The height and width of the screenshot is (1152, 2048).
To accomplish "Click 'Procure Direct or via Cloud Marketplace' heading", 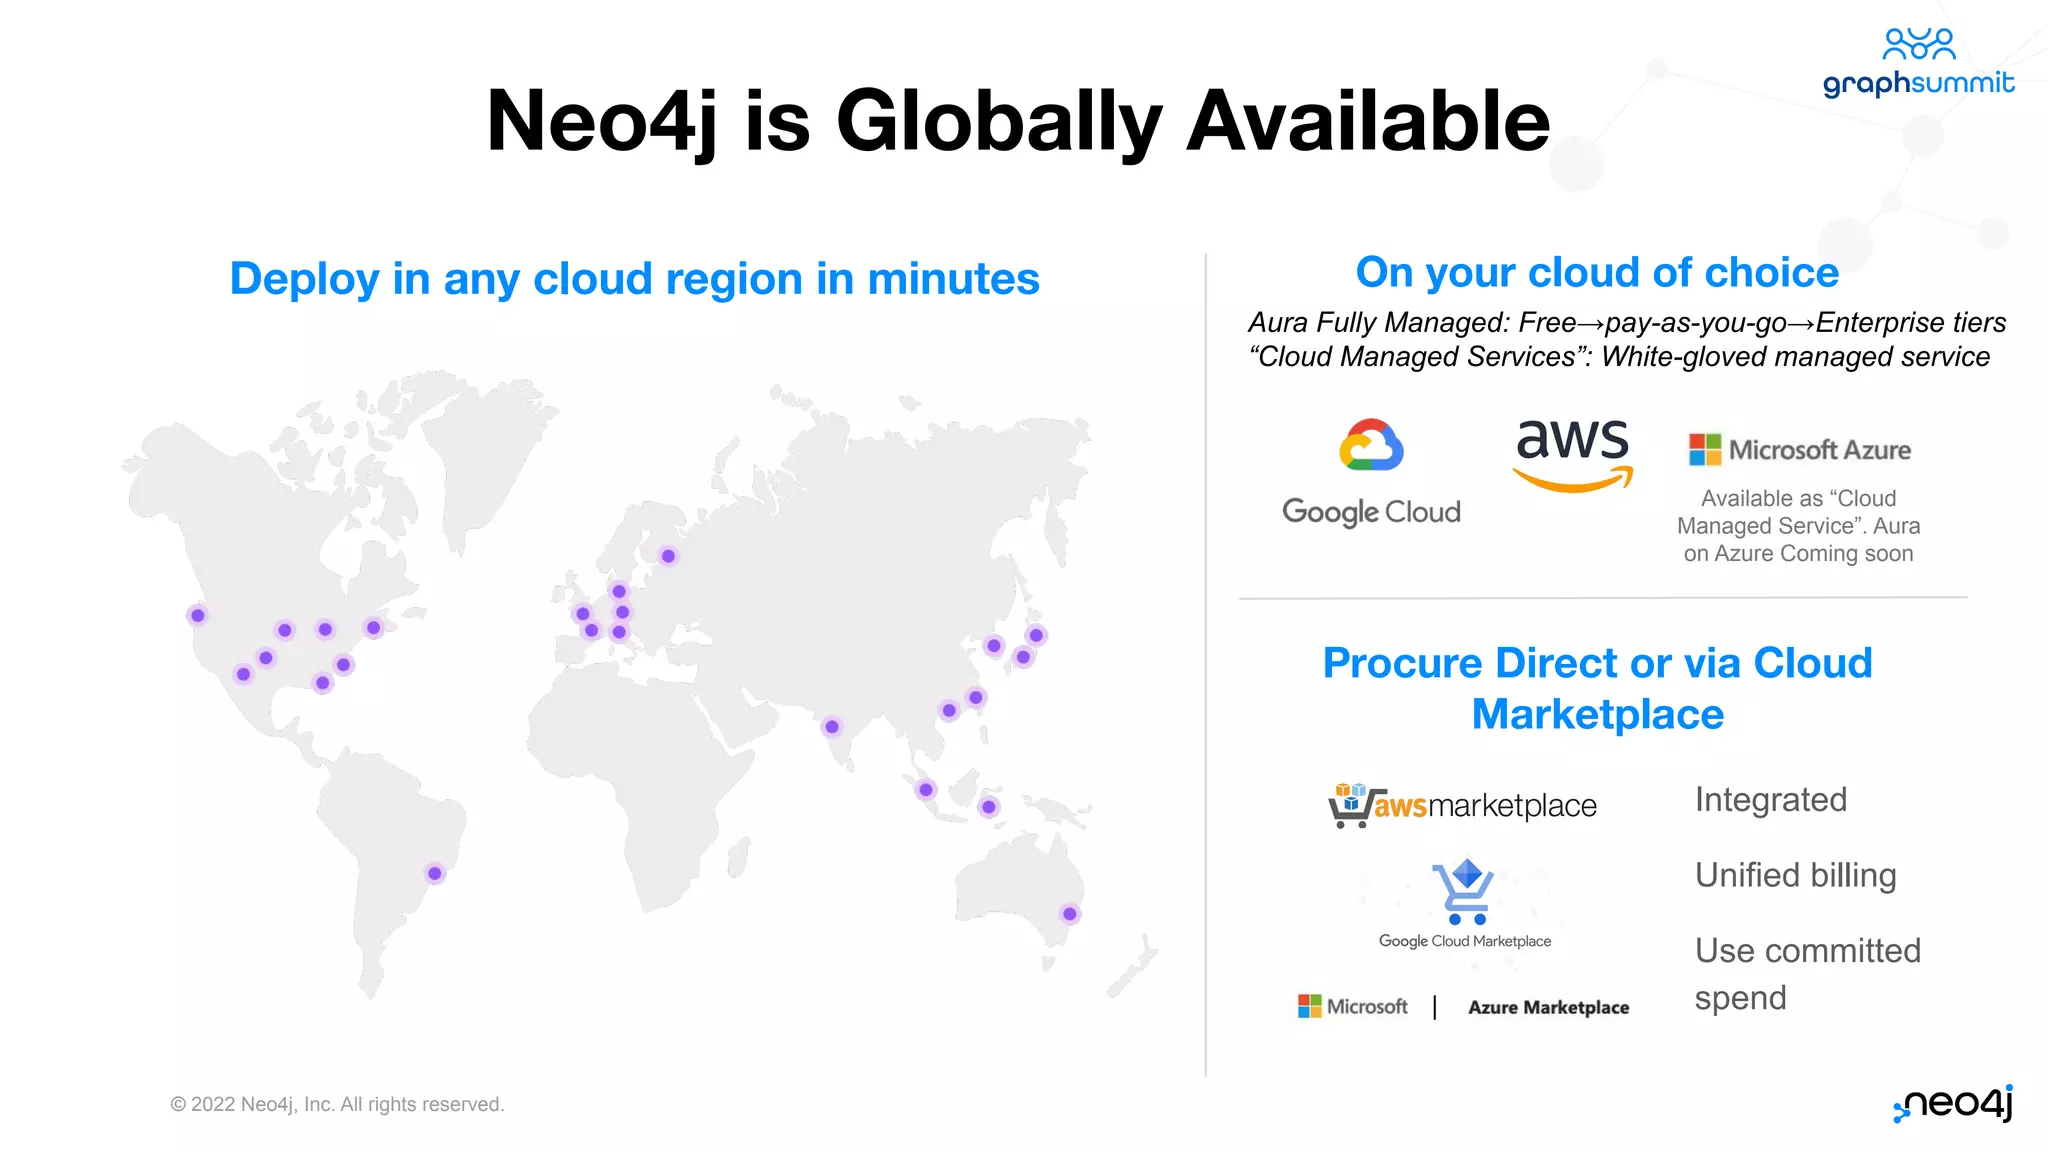I will tap(1597, 689).
